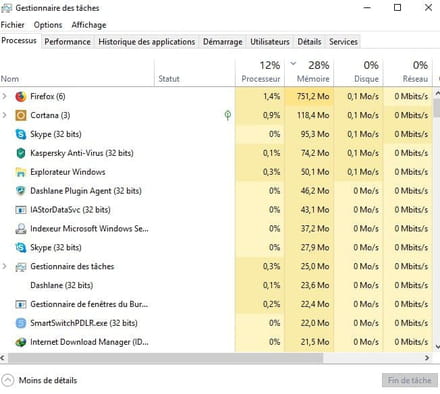Click the Fin de tâche button
440x394 pixels.
(410, 380)
